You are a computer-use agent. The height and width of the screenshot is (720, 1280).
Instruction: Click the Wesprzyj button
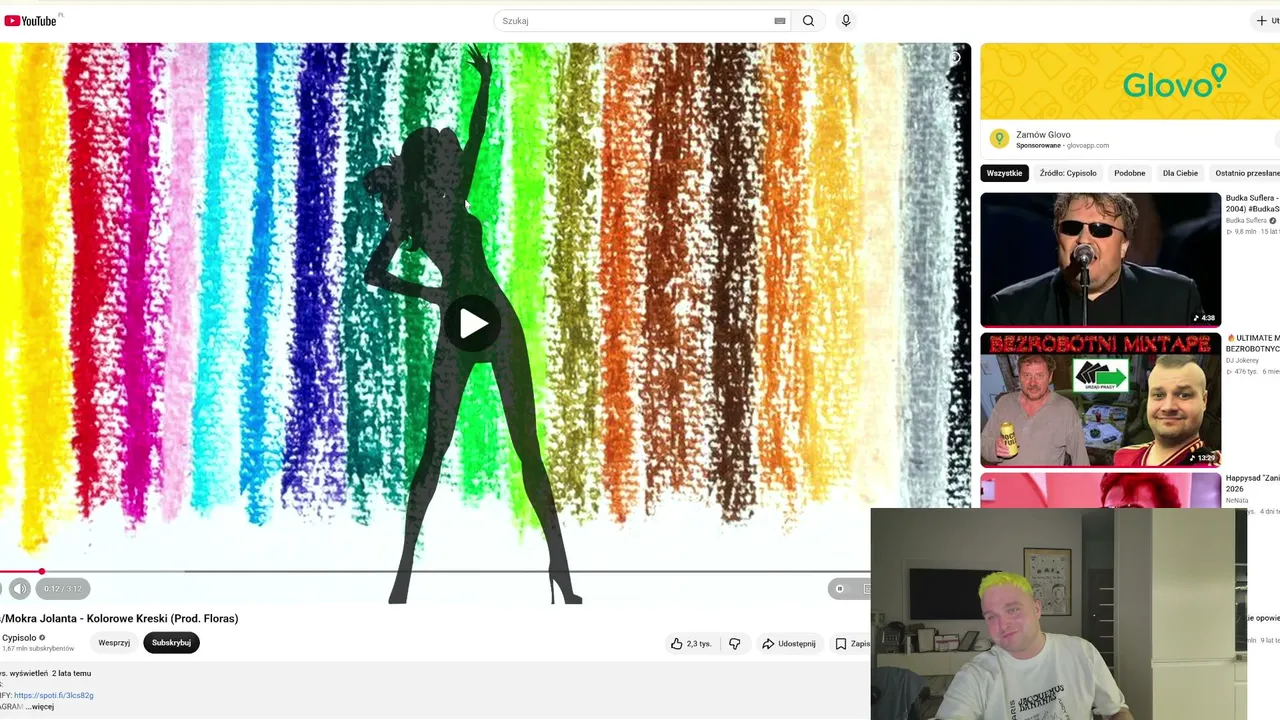pos(114,643)
